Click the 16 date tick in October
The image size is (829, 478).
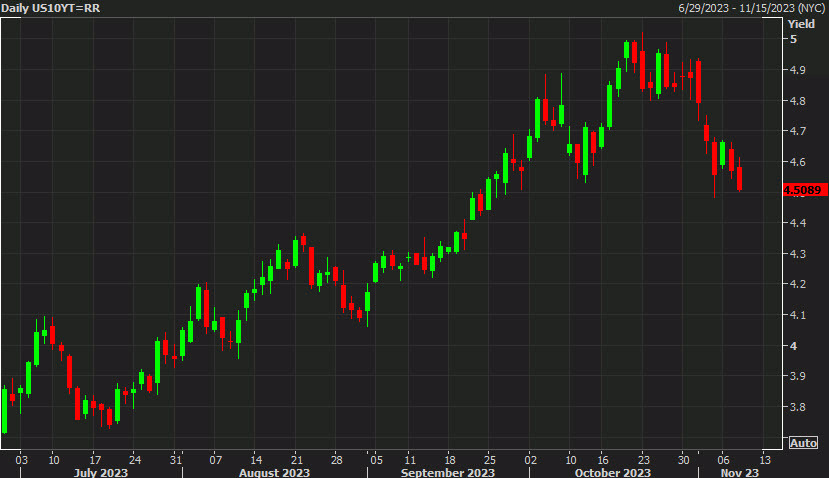pos(603,459)
